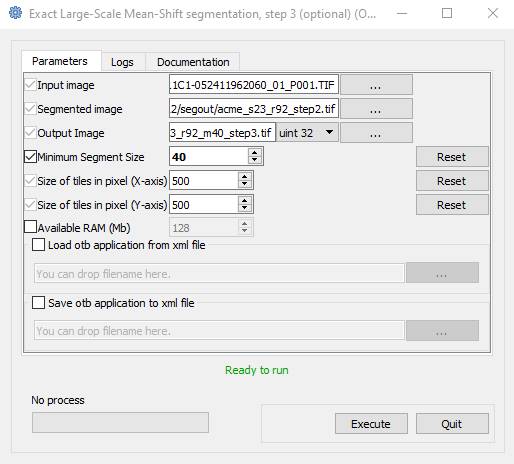Screen dimensions: 514x464
Task: Increase Minimum Segment Size with up arrow
Action: point(255,153)
